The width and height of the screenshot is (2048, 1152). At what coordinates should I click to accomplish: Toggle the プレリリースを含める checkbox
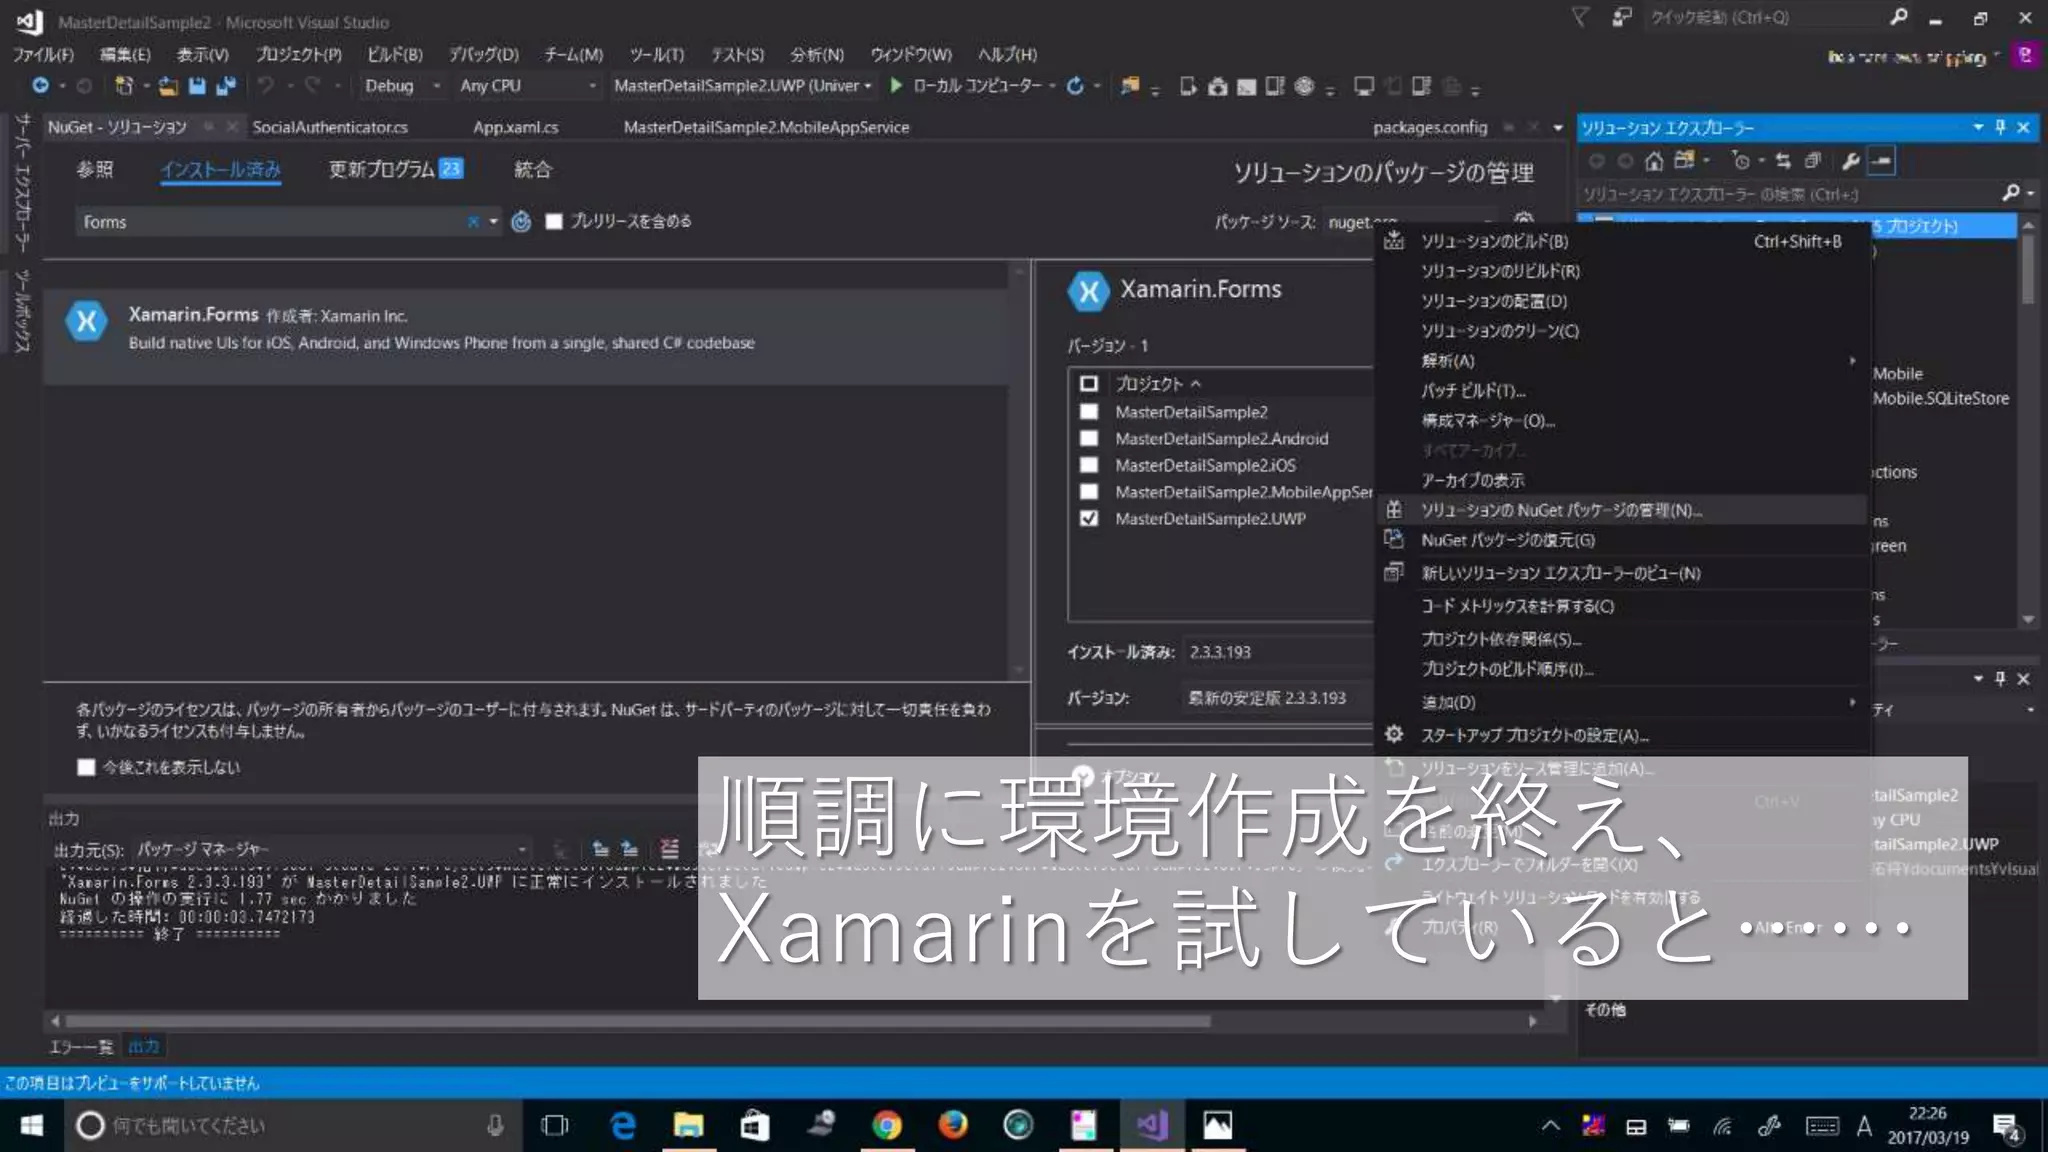(x=554, y=221)
